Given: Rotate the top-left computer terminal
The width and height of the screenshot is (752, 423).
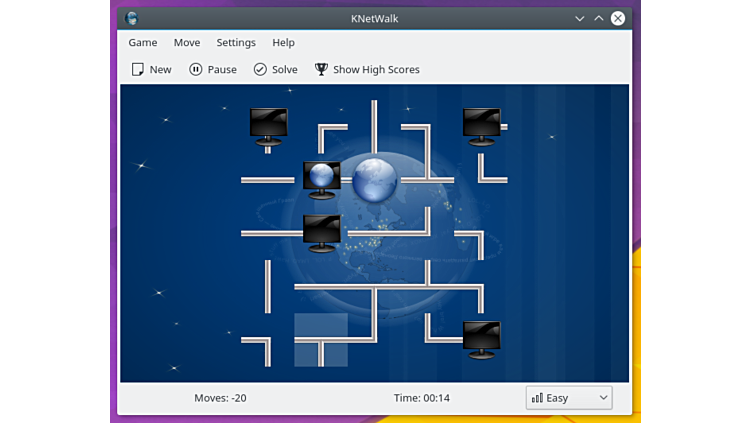Looking at the screenshot, I should click(x=268, y=126).
